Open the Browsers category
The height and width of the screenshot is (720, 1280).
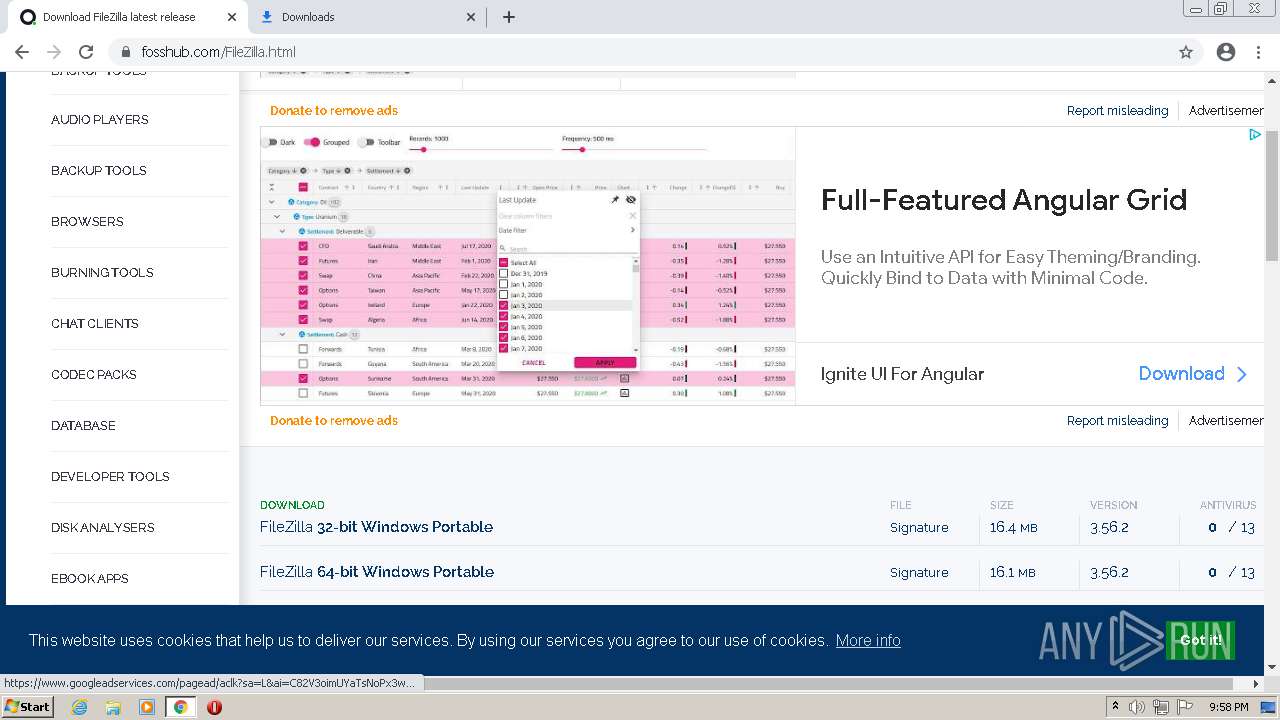[87, 221]
